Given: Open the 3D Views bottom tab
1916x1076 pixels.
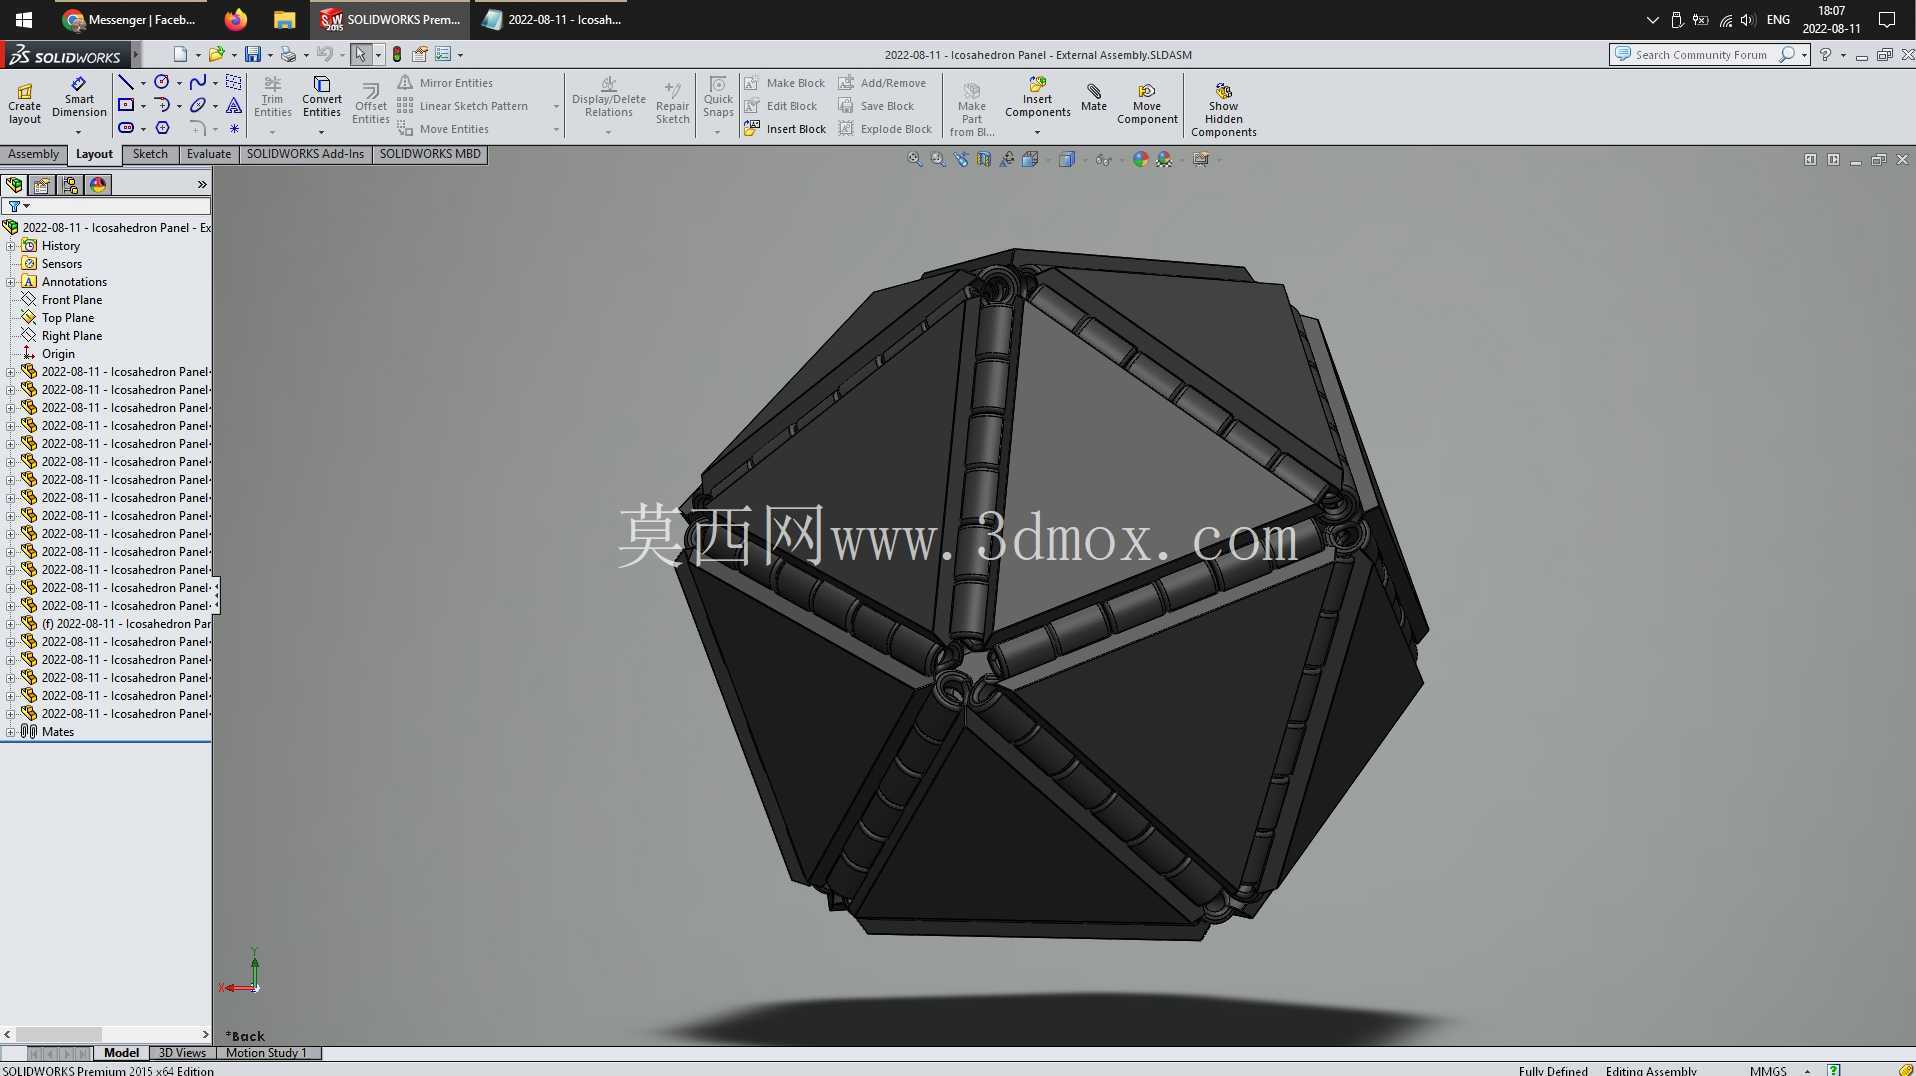Looking at the screenshot, I should [182, 1053].
